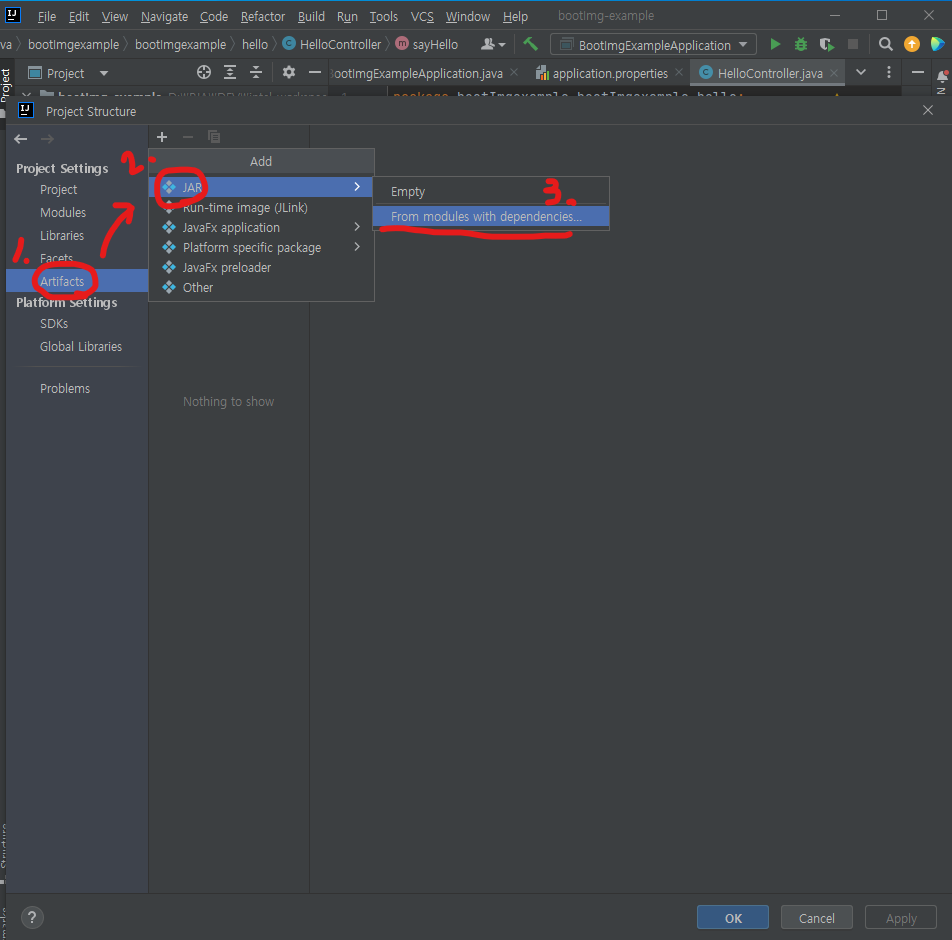Open BootImgExampleApplication run configuration dropdown
Screen dimensions: 952x940
click(653, 45)
